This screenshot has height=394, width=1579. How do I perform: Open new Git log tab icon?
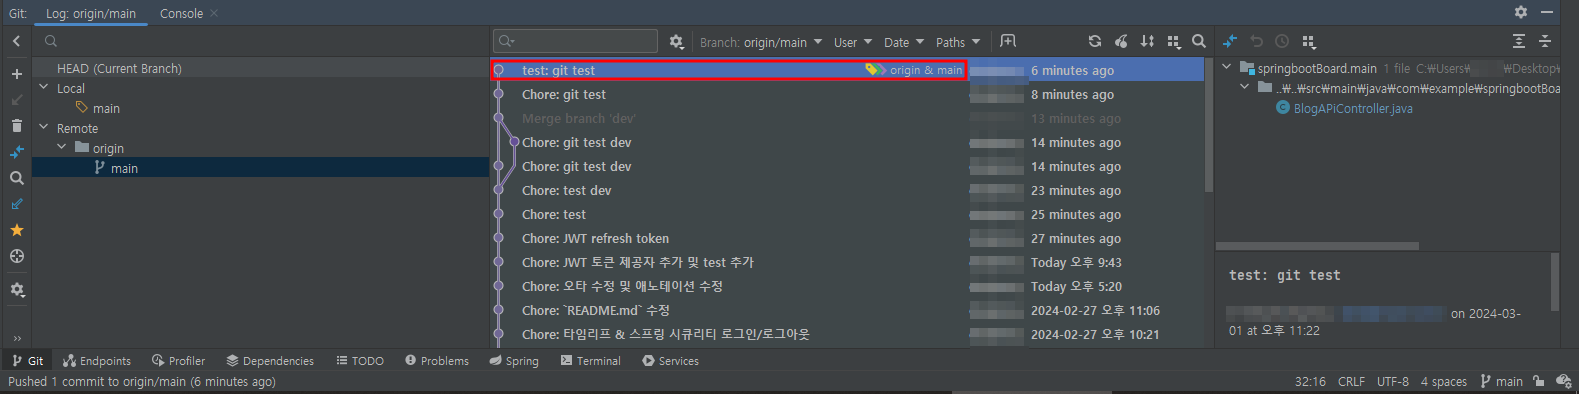[1008, 41]
